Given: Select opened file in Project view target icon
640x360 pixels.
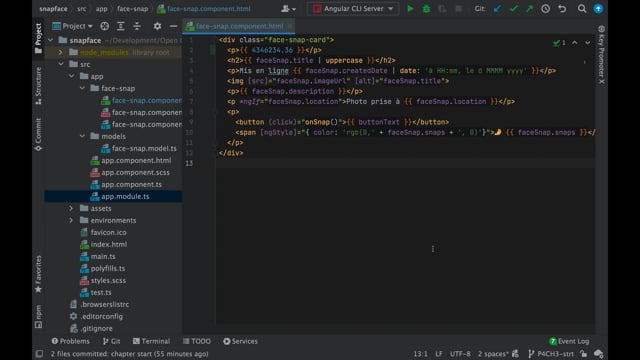Looking at the screenshot, I should (104, 26).
